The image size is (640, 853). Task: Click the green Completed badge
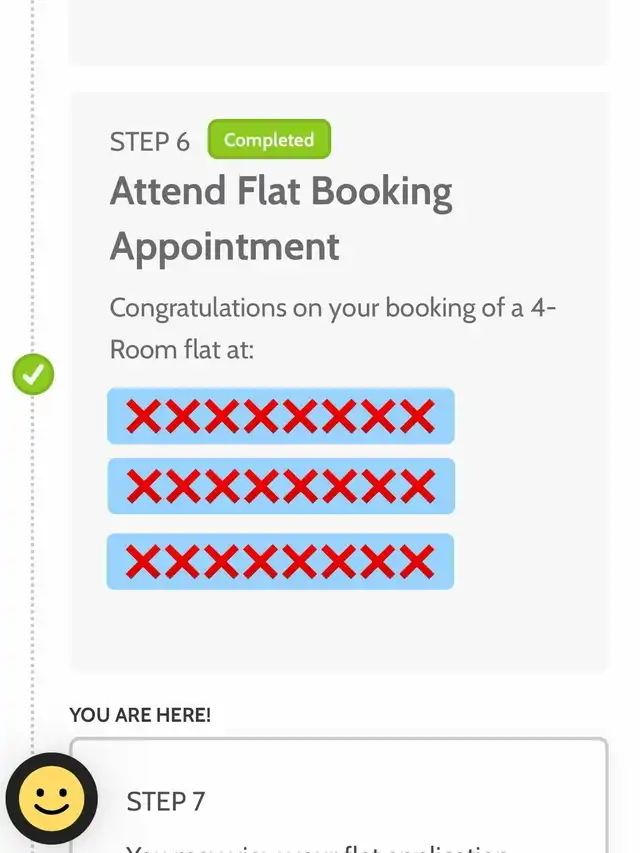[x=268, y=140]
